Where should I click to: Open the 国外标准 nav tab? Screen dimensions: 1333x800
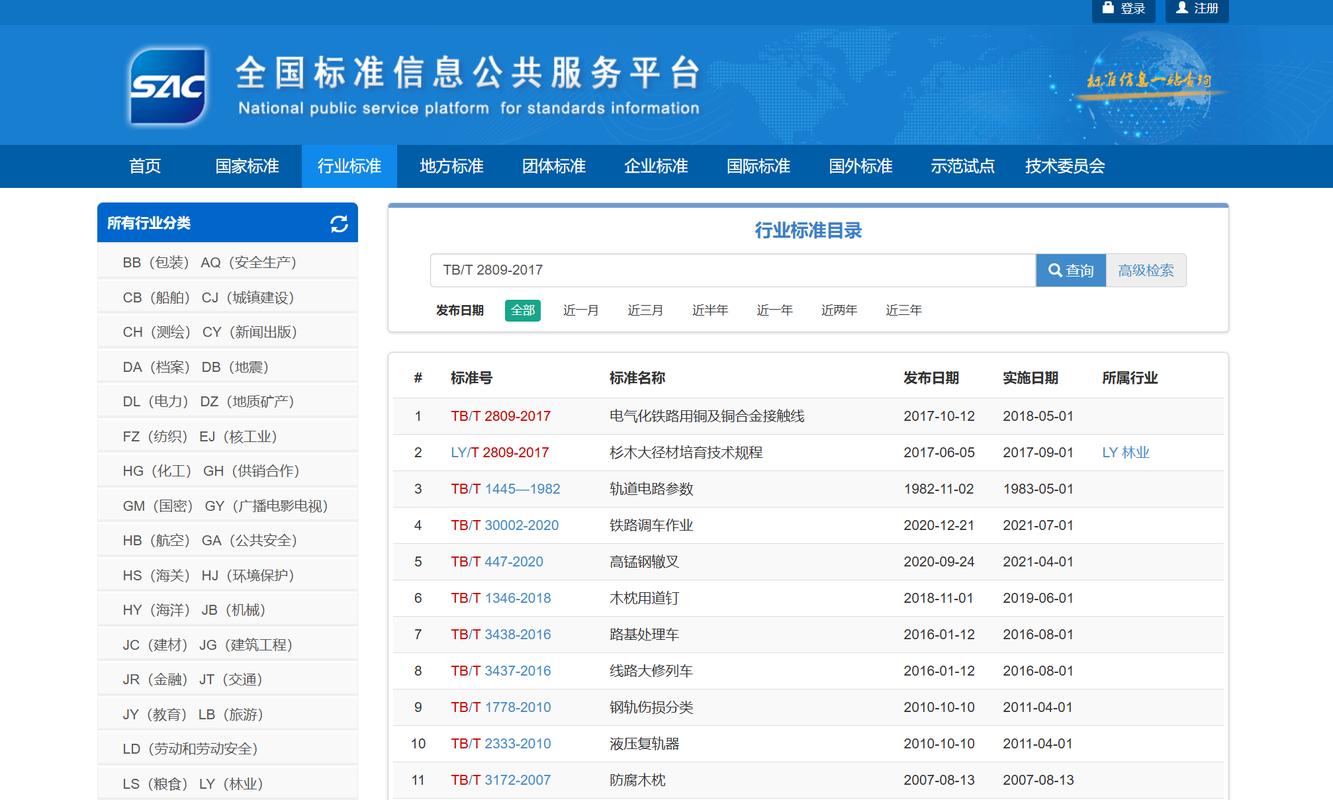[860, 166]
